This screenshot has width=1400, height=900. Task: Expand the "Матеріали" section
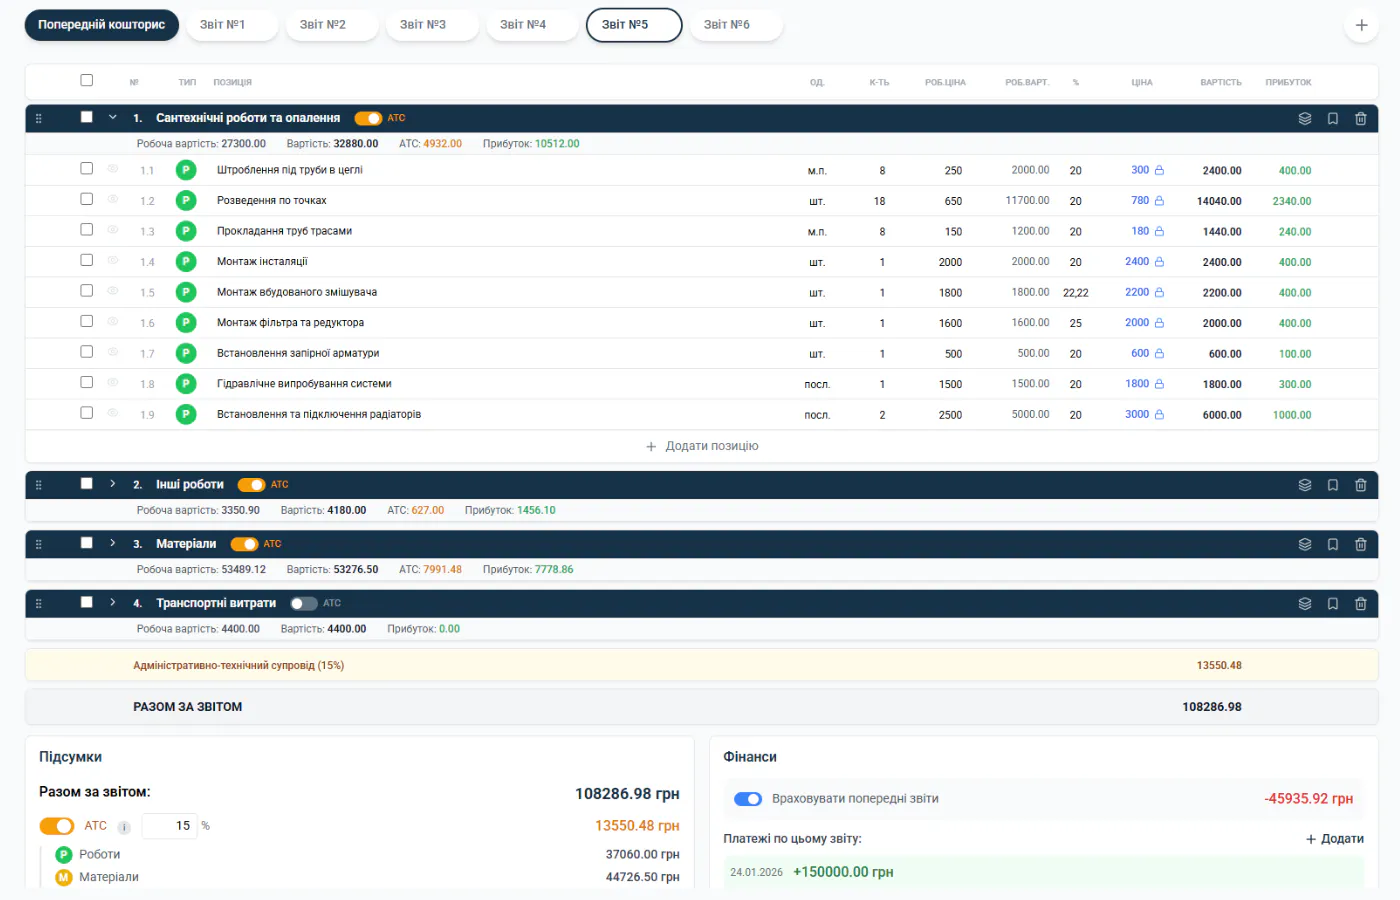click(113, 543)
